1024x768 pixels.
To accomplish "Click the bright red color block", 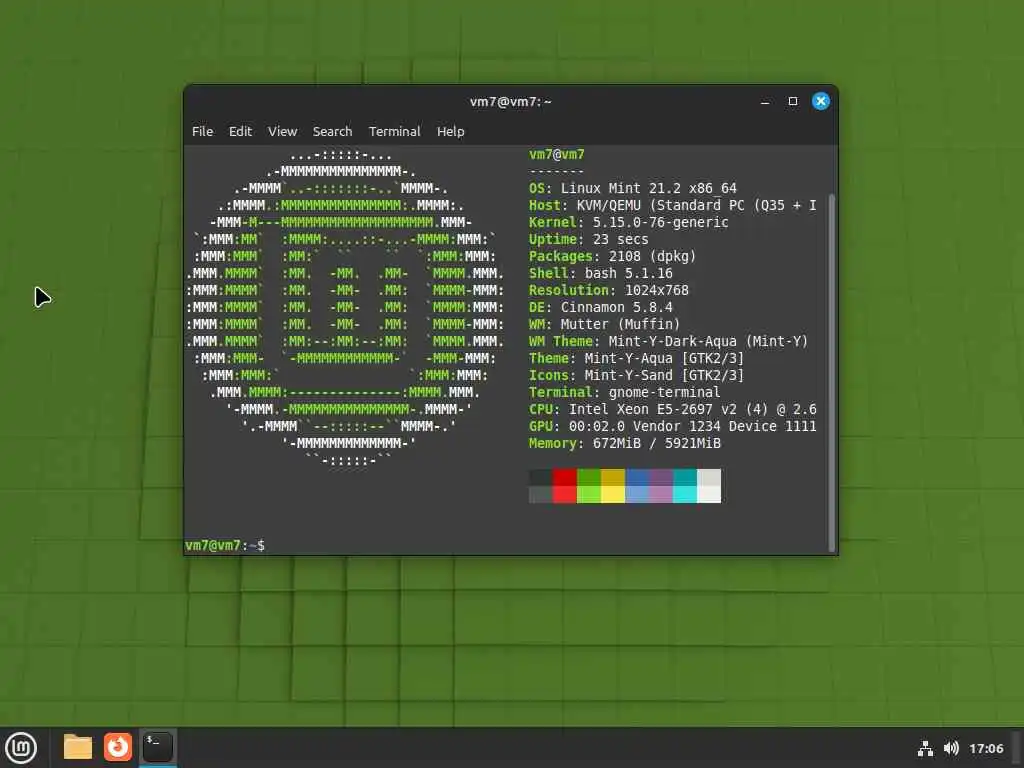I will (x=564, y=494).
